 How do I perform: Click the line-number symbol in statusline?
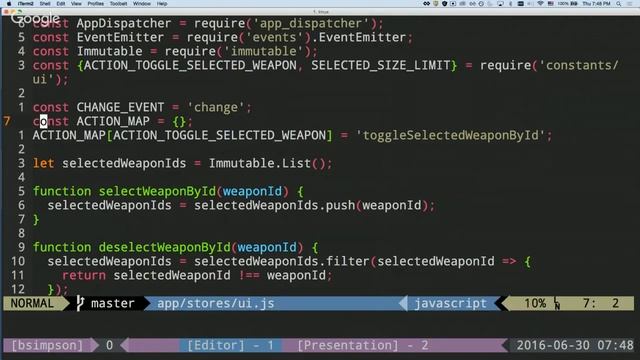(557, 303)
